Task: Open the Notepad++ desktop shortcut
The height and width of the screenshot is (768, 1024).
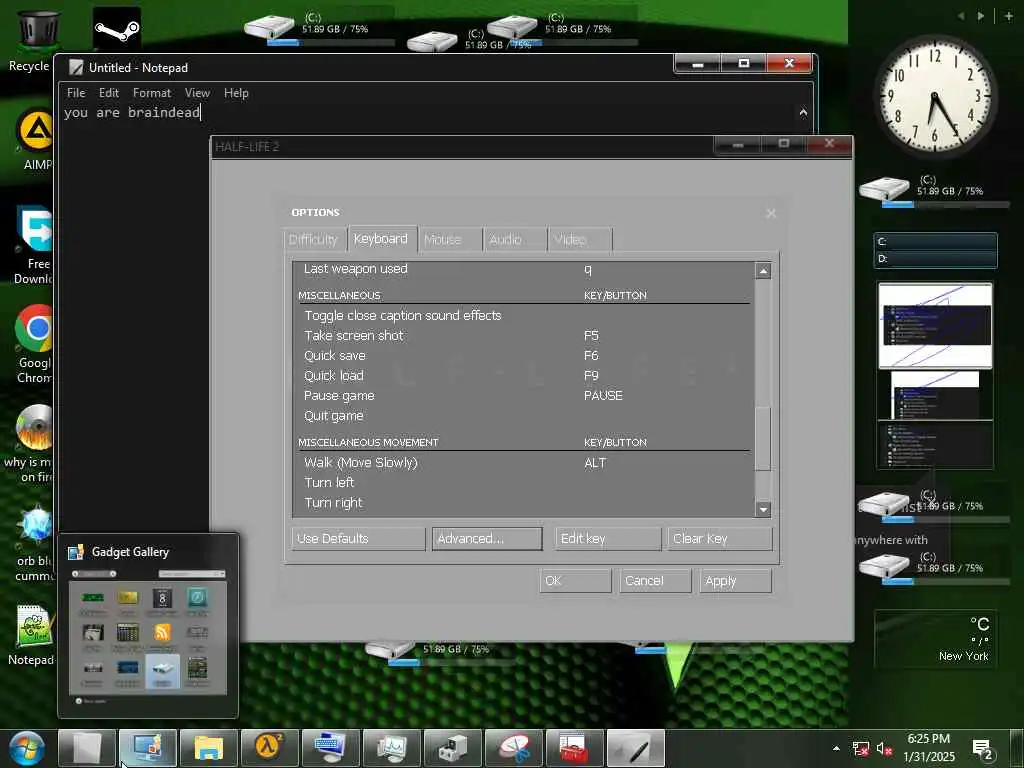Action: click(33, 635)
